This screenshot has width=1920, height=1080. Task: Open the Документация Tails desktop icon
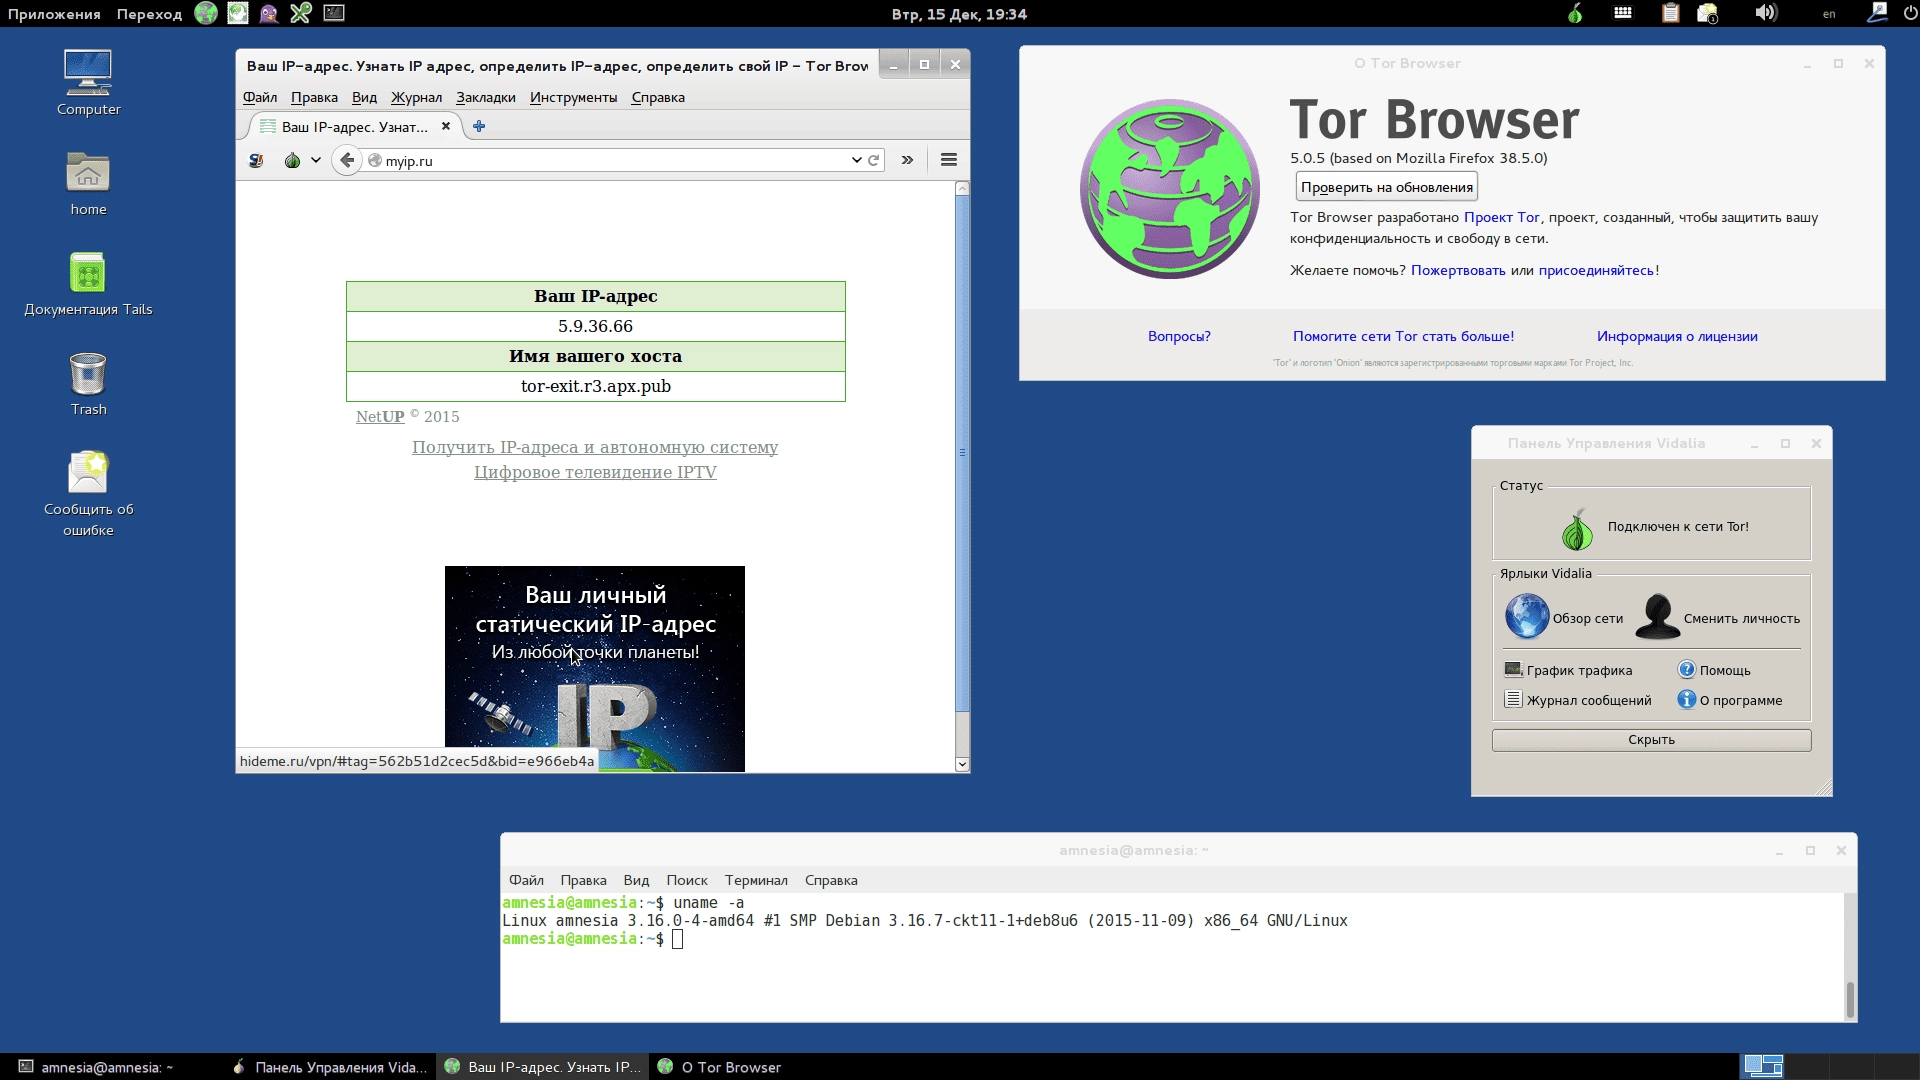88,284
